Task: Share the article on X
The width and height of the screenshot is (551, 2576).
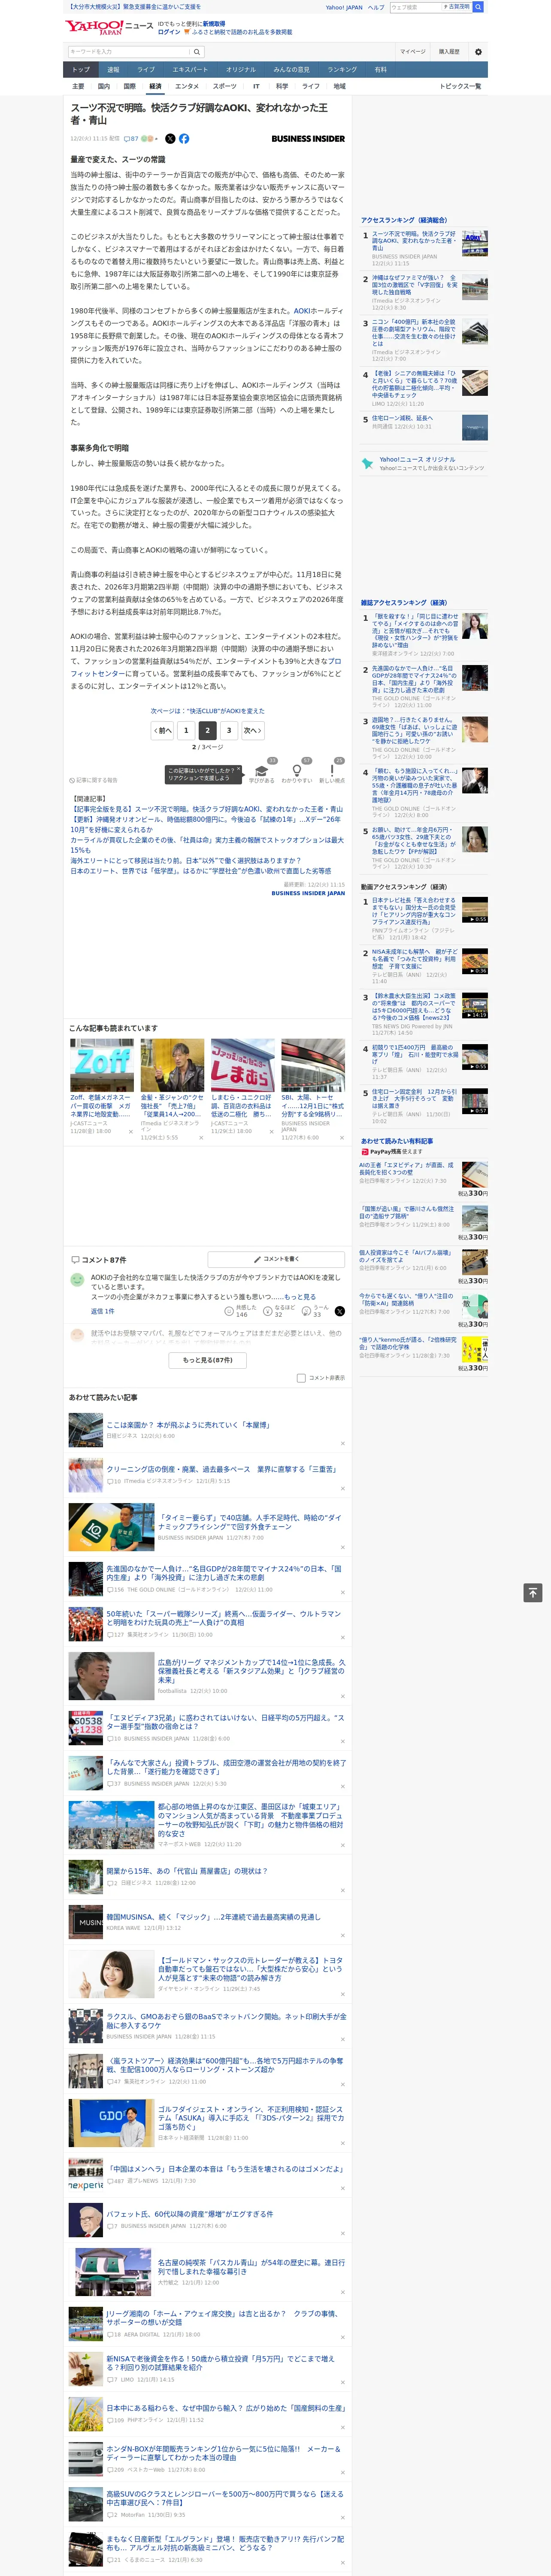Action: (170, 139)
